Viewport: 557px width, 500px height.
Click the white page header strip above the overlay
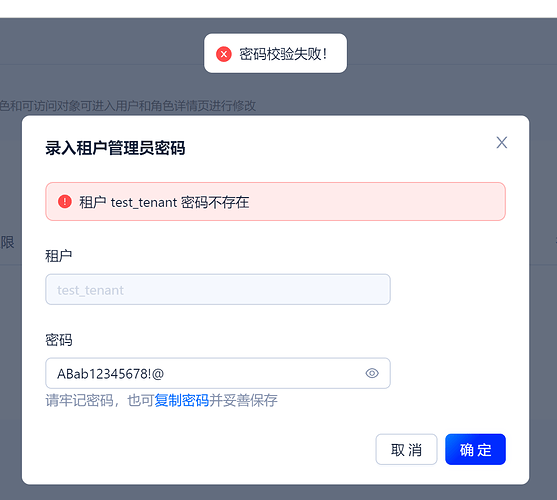tap(278, 9)
